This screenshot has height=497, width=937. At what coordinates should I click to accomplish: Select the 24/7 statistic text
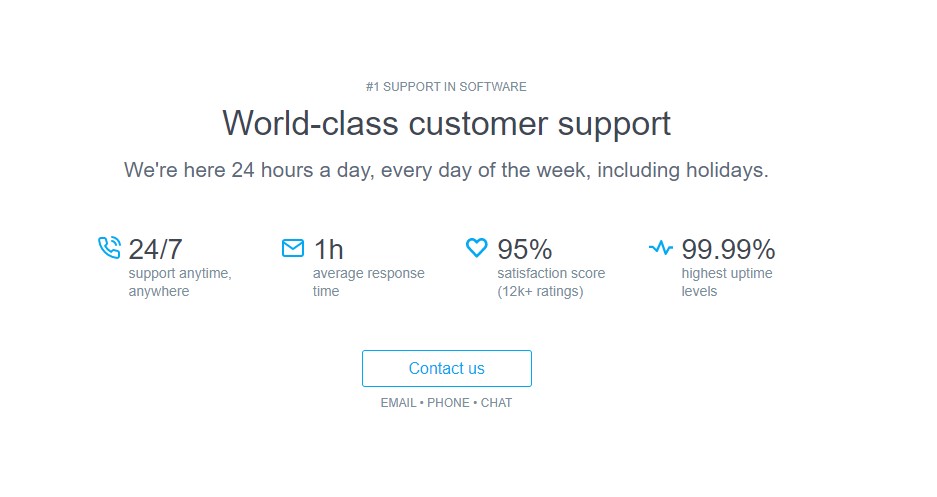click(x=155, y=250)
